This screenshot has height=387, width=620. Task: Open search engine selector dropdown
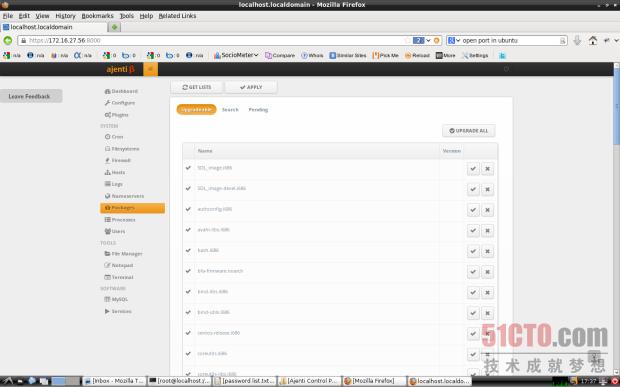pyautogui.click(x=454, y=40)
